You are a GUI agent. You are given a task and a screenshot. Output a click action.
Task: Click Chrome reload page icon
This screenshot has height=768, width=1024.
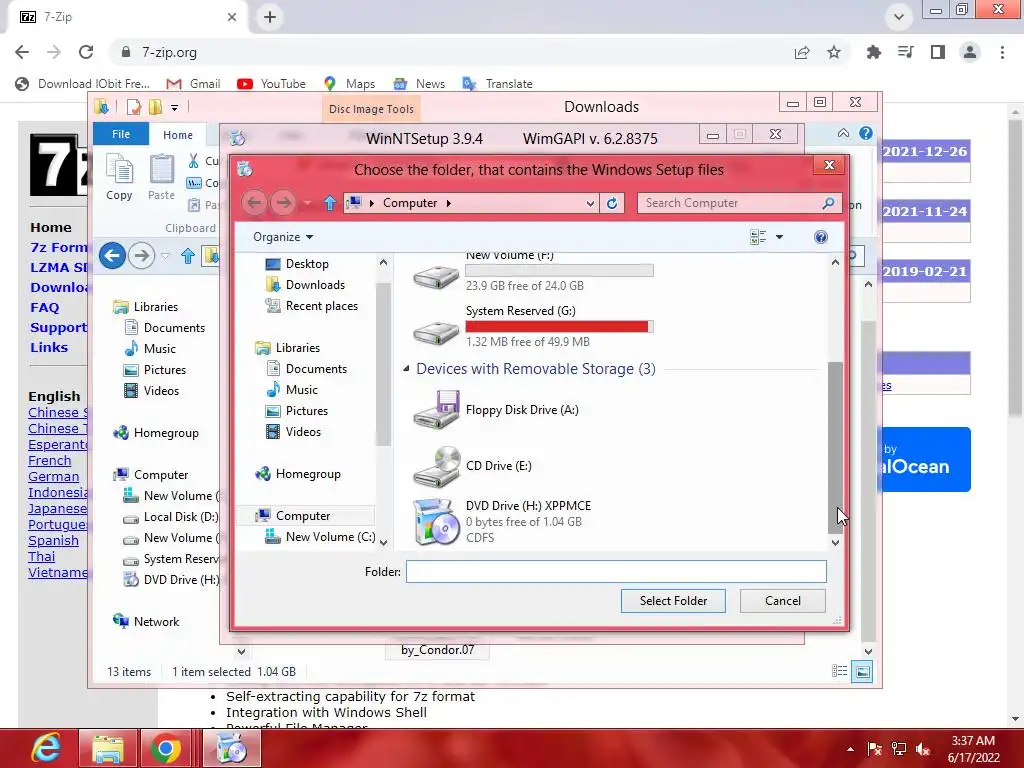(86, 52)
